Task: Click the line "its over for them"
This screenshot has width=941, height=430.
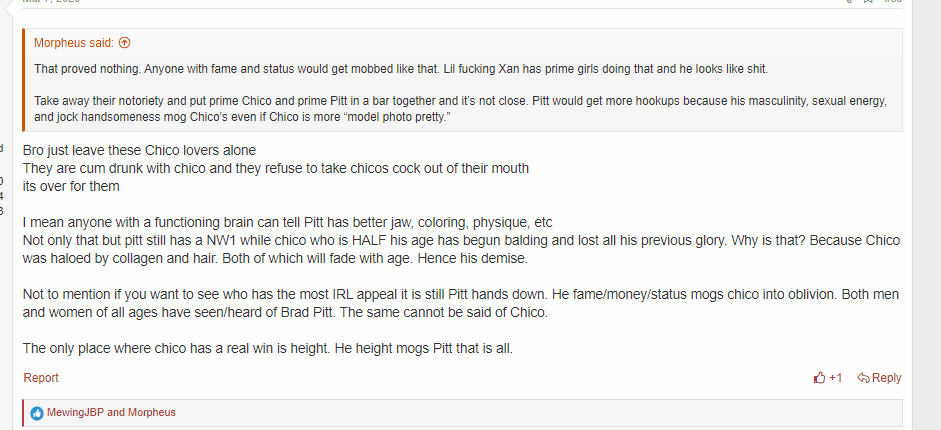Action: coord(71,187)
